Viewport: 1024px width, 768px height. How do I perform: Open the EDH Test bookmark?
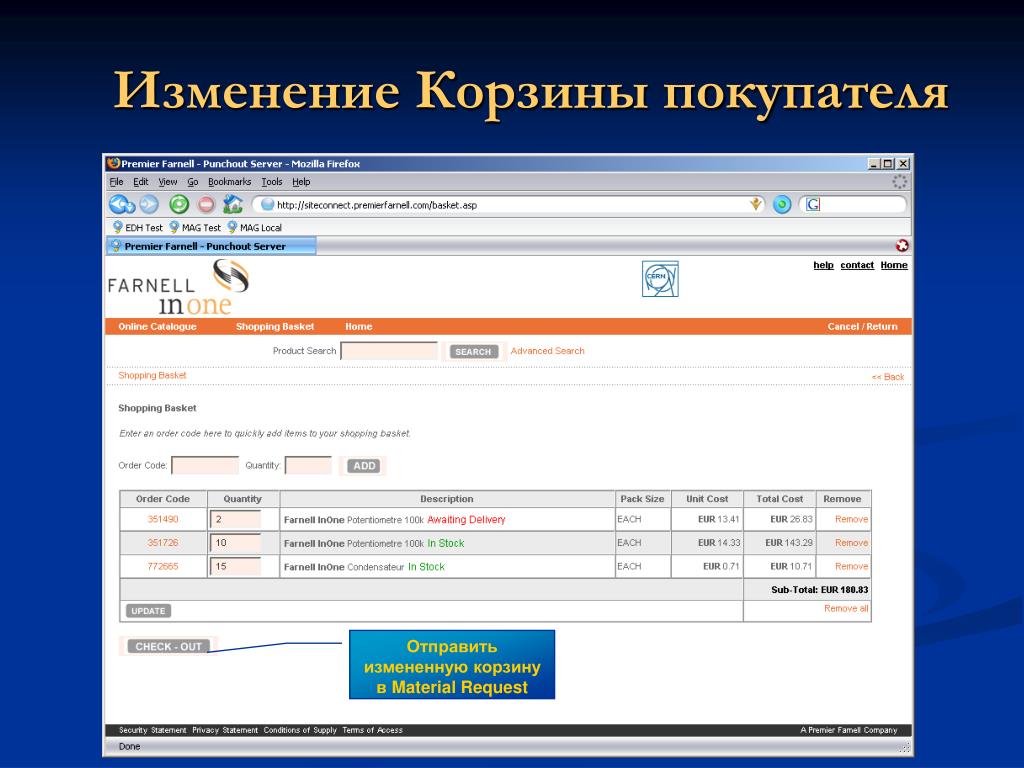point(138,227)
